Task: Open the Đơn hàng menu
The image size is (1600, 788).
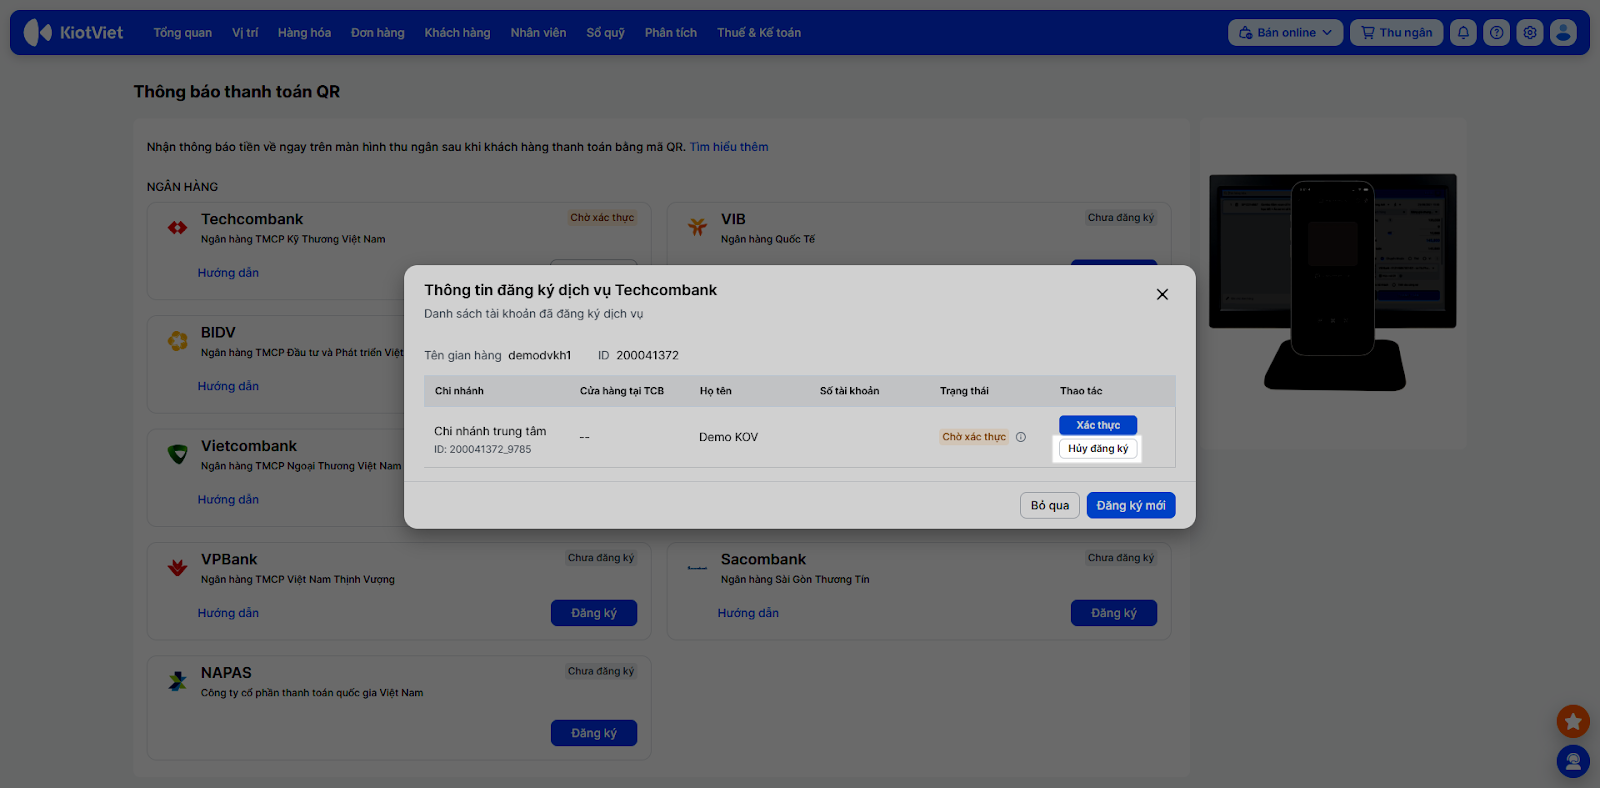Action: [378, 33]
